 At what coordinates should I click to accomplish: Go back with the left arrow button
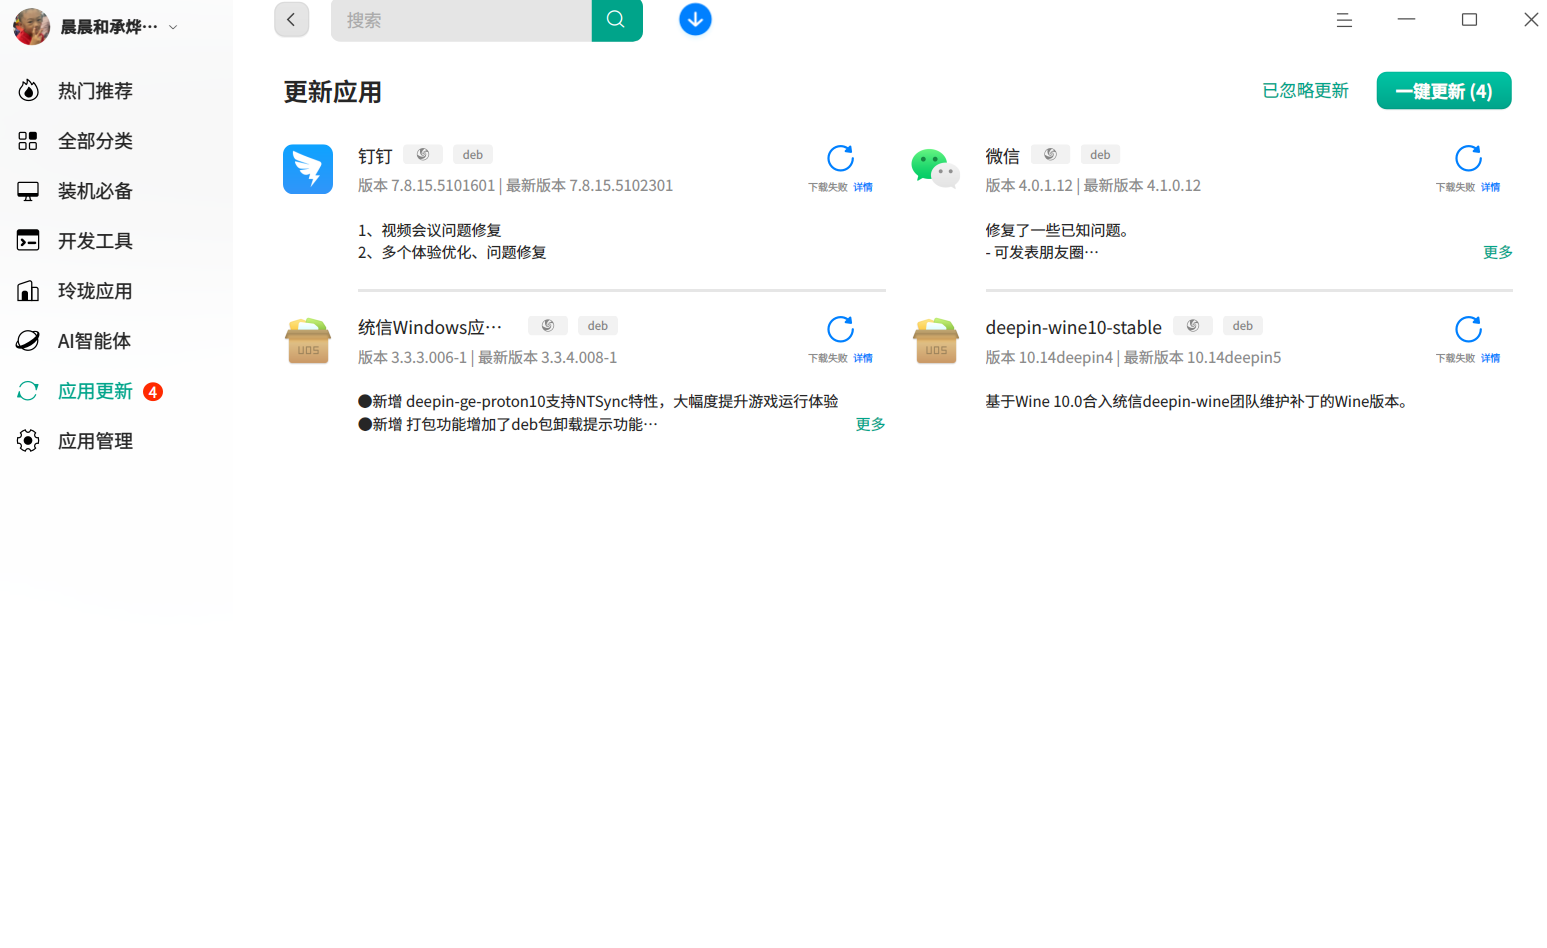[x=292, y=20]
